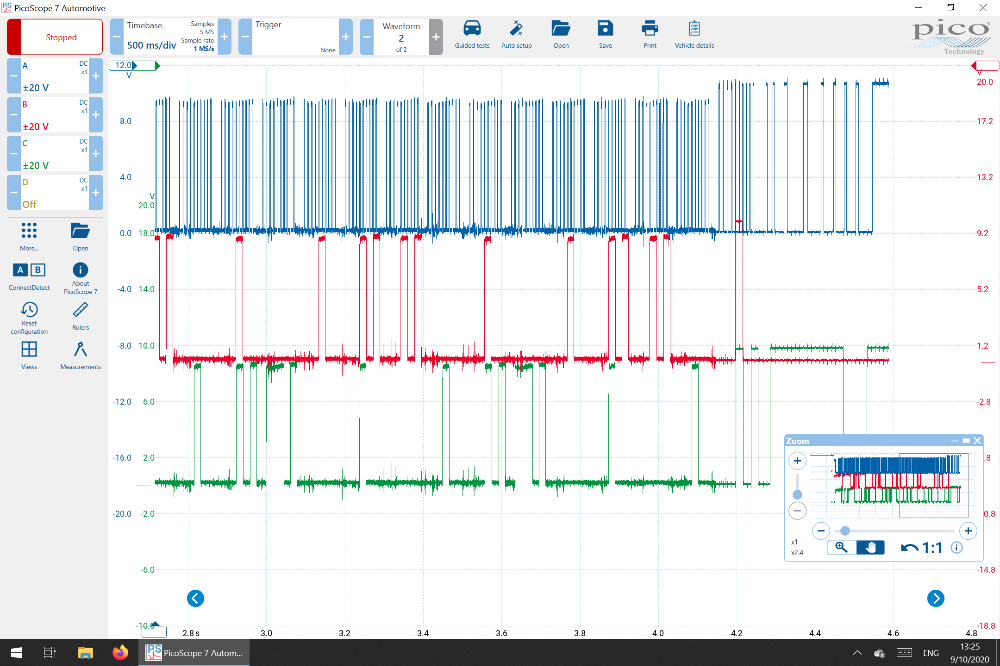Click the horizontal zoom slider handle
Image resolution: width=1000 pixels, height=666 pixels.
pyautogui.click(x=845, y=530)
